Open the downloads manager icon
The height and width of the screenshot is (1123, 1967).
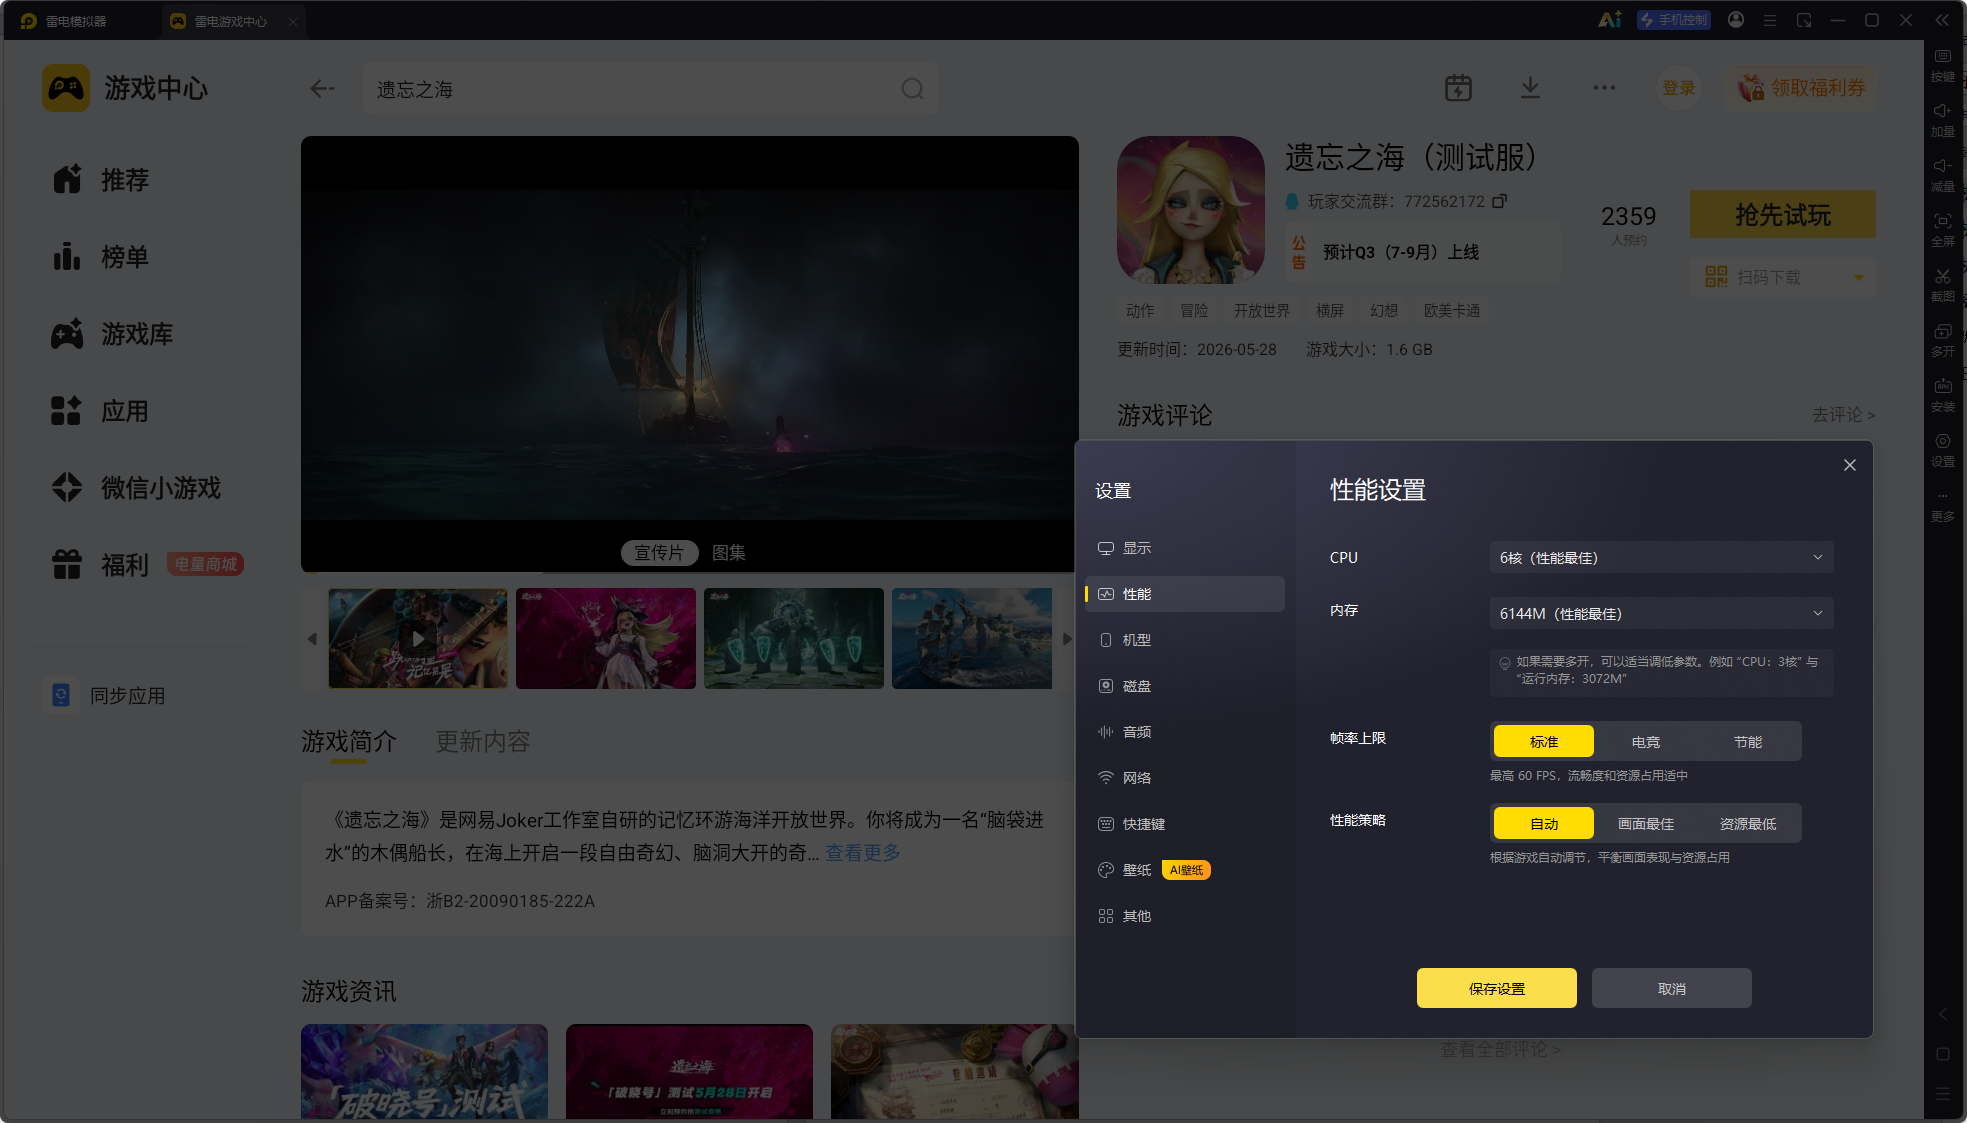point(1530,88)
